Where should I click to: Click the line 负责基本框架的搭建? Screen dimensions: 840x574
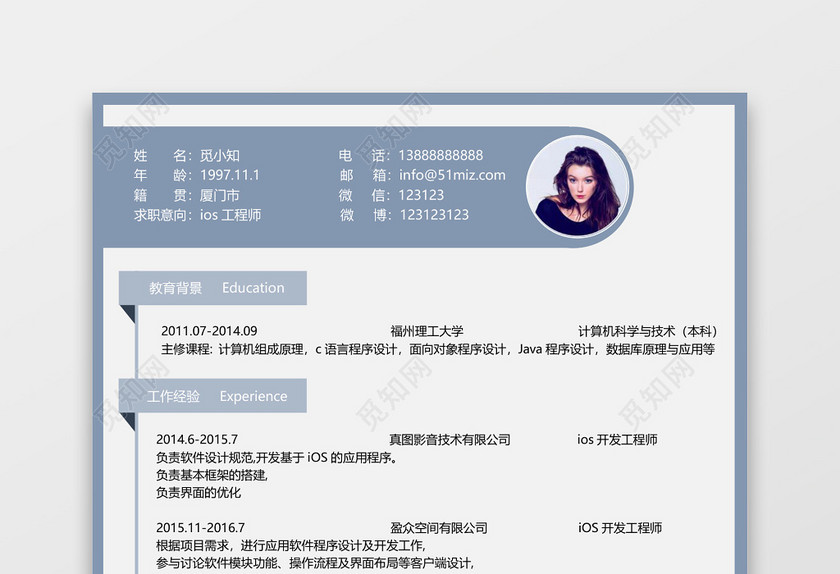coord(212,475)
